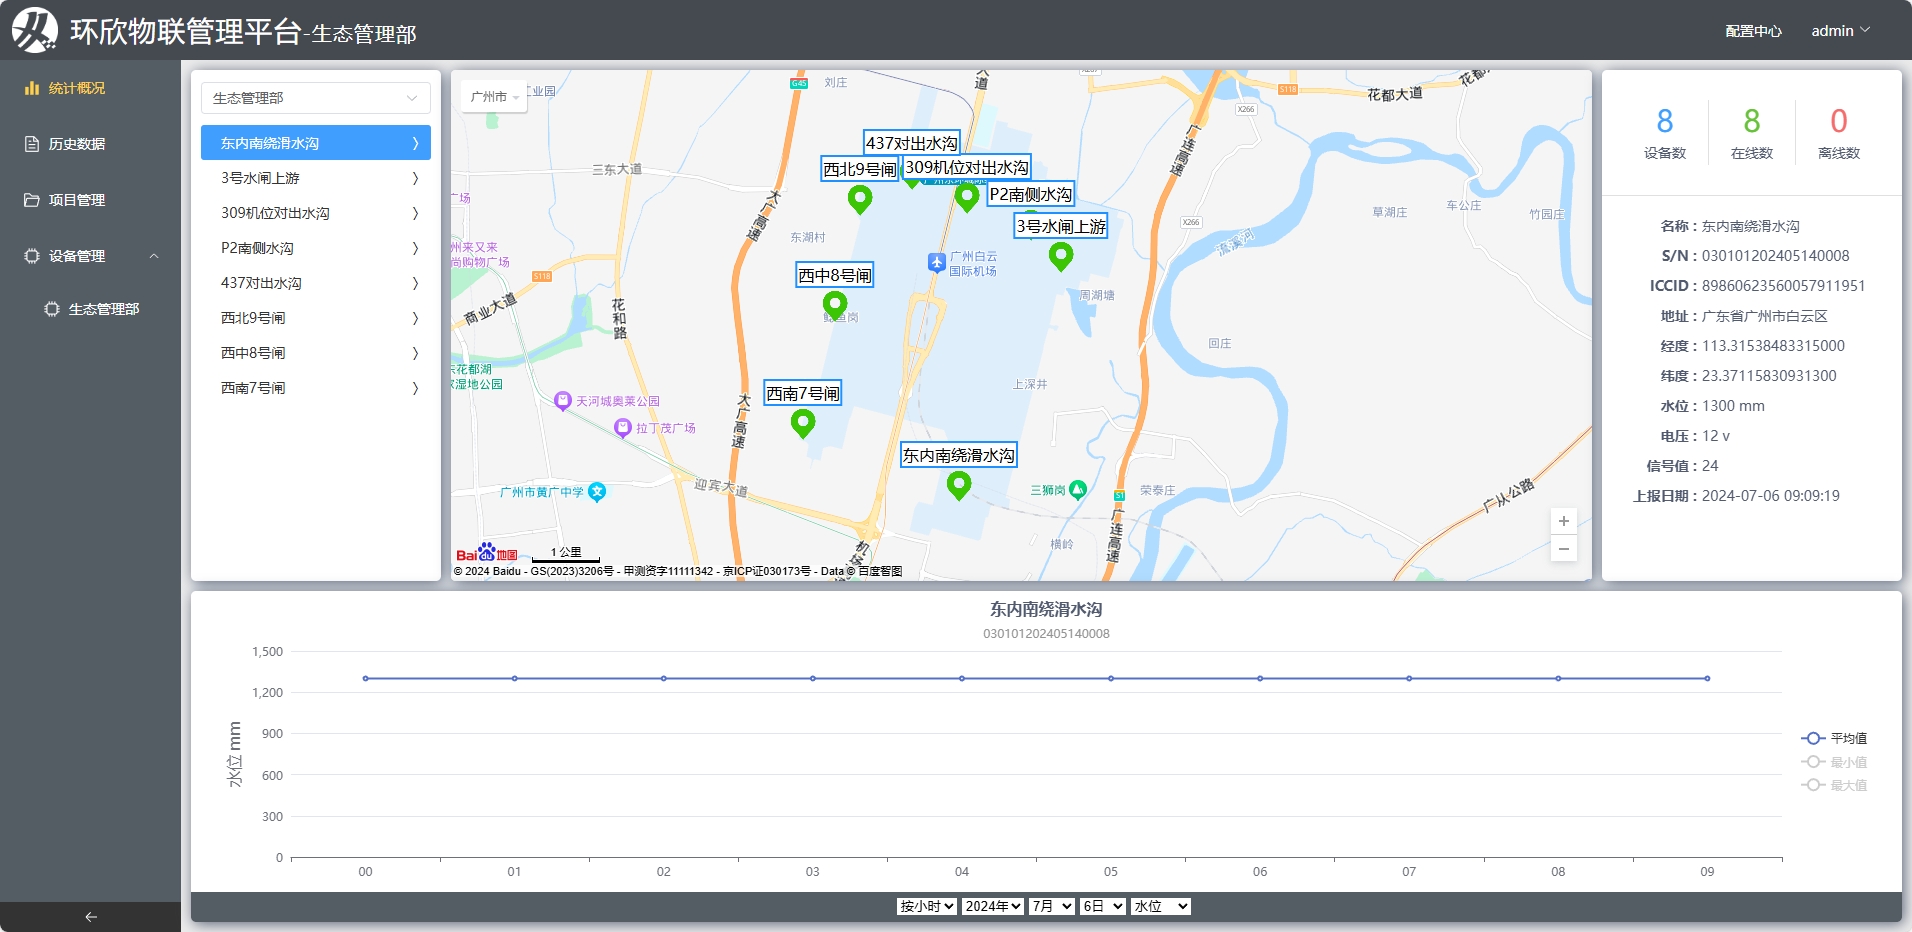Image resolution: width=1912 pixels, height=932 pixels.
Task: Select 东内南绕滑水沟 in device list
Action: click(316, 143)
